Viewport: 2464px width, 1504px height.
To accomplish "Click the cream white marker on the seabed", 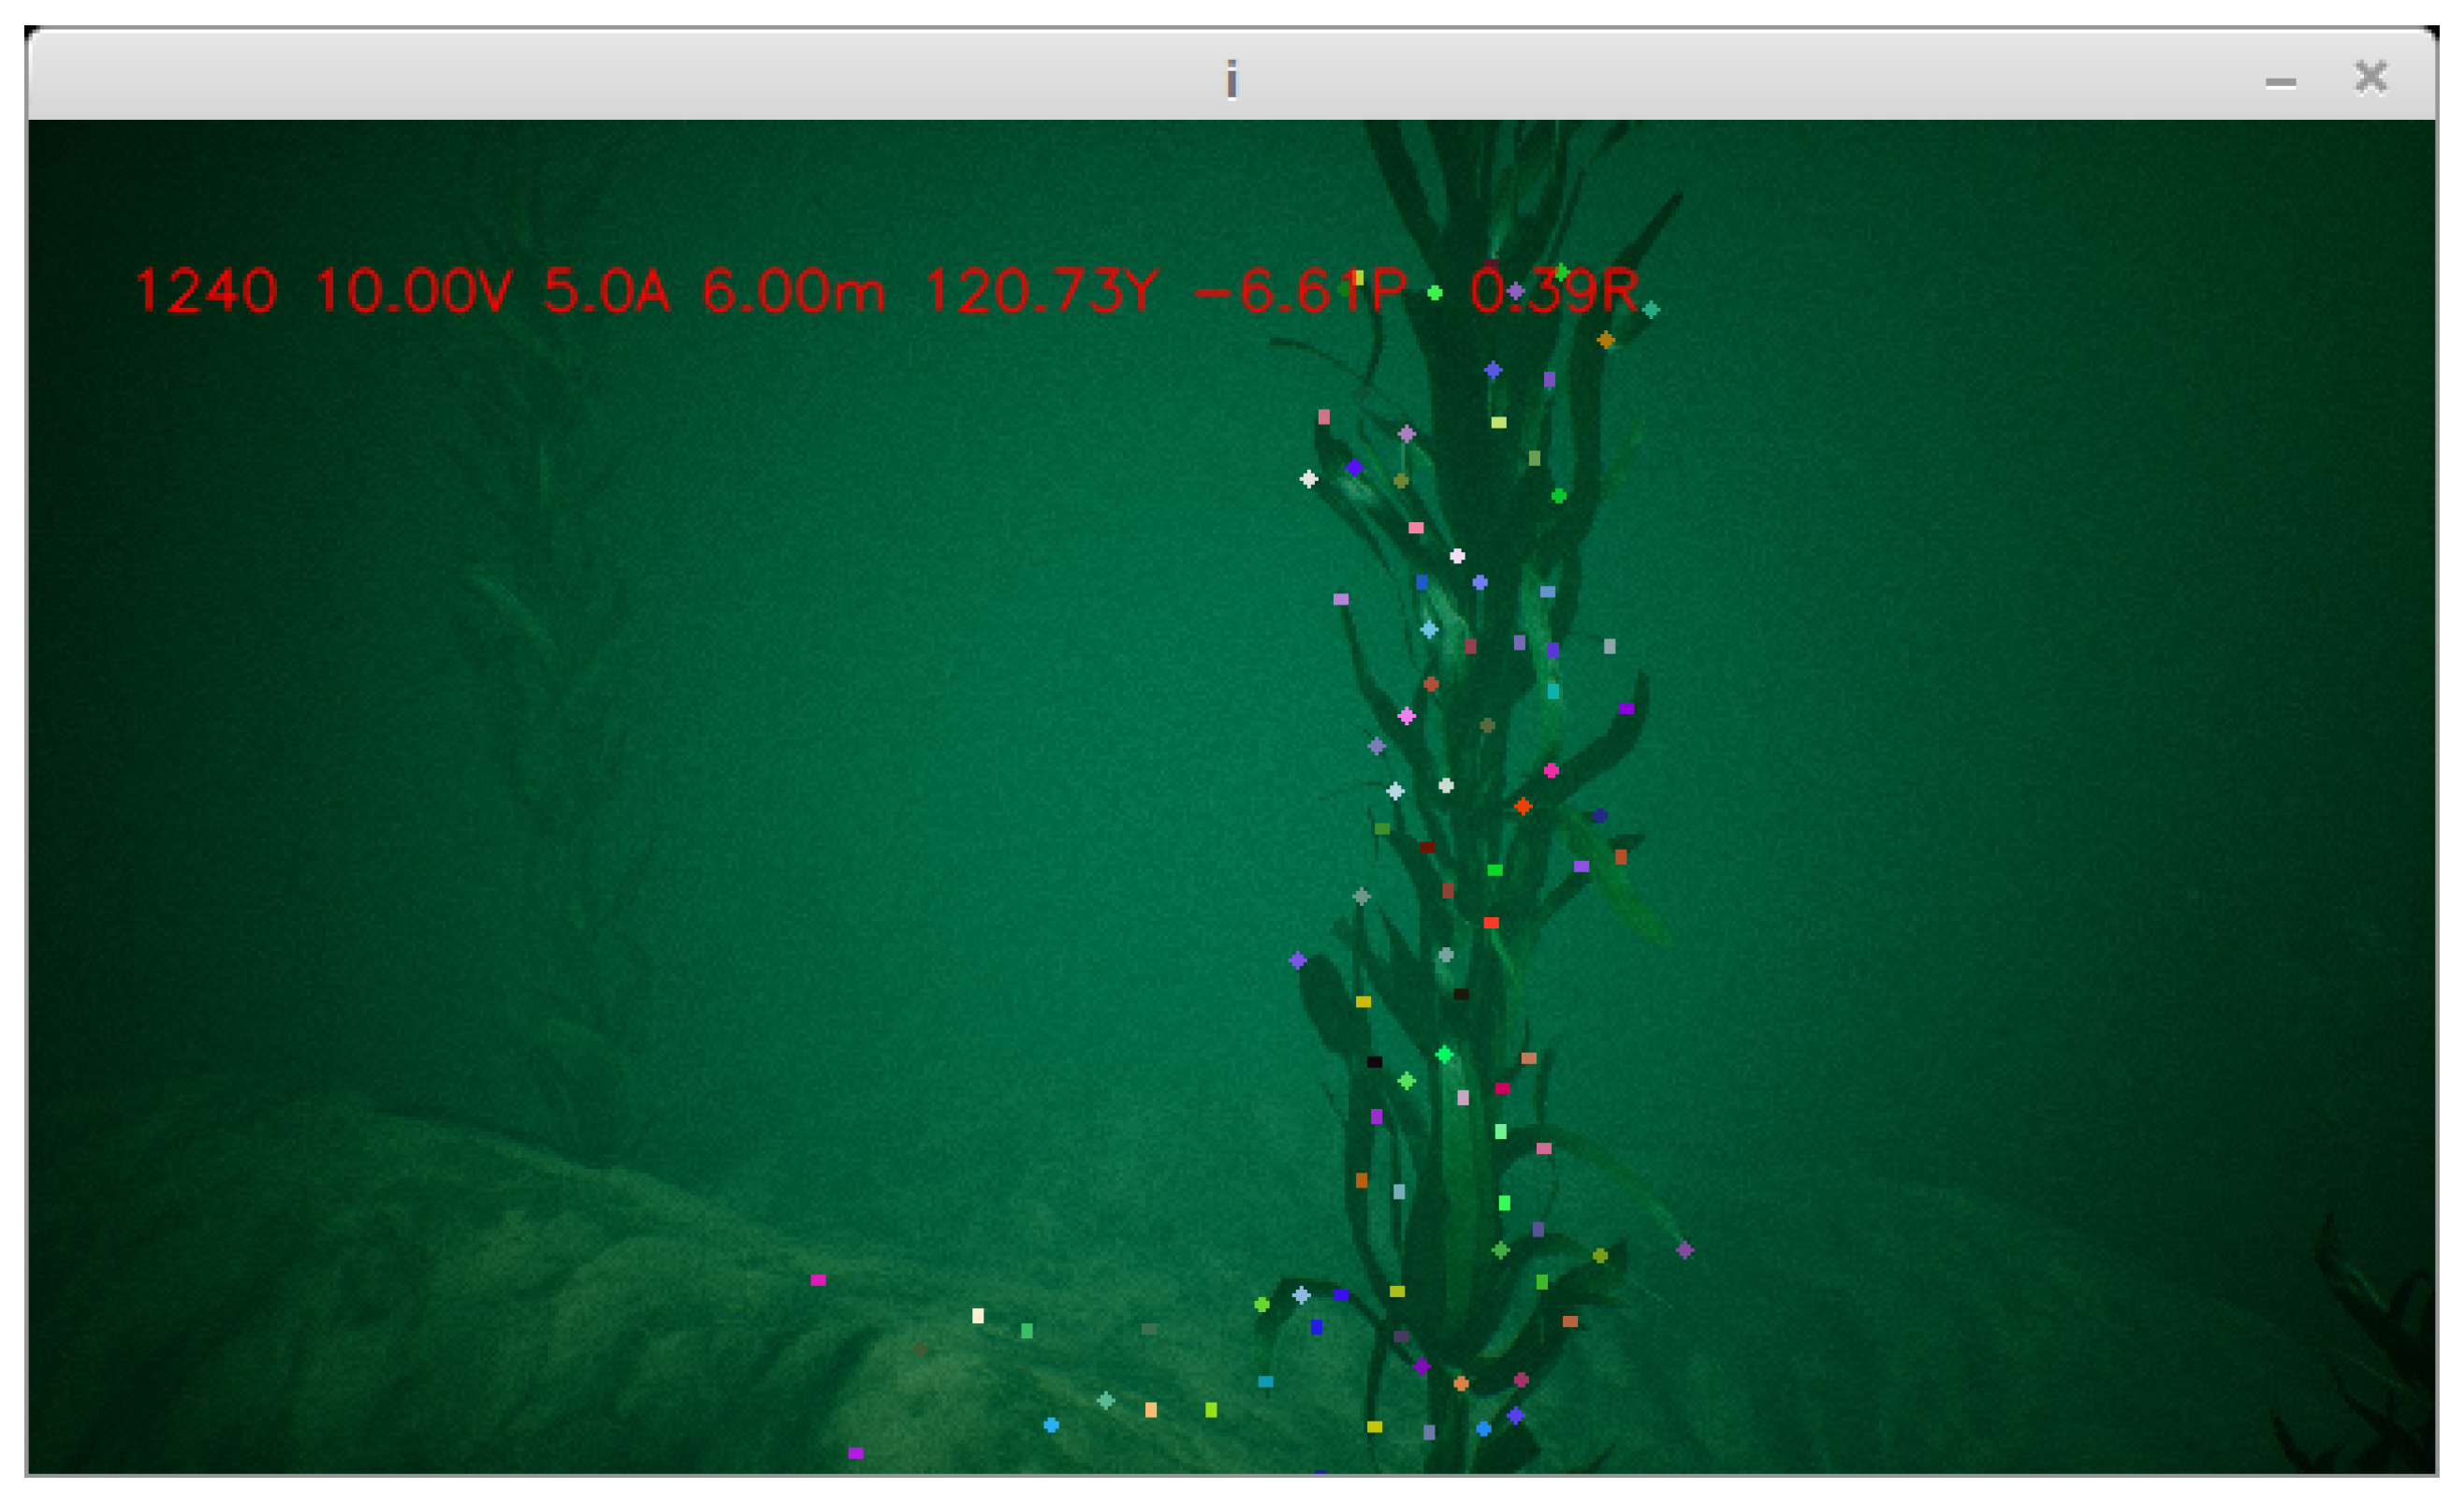I will [x=978, y=1316].
